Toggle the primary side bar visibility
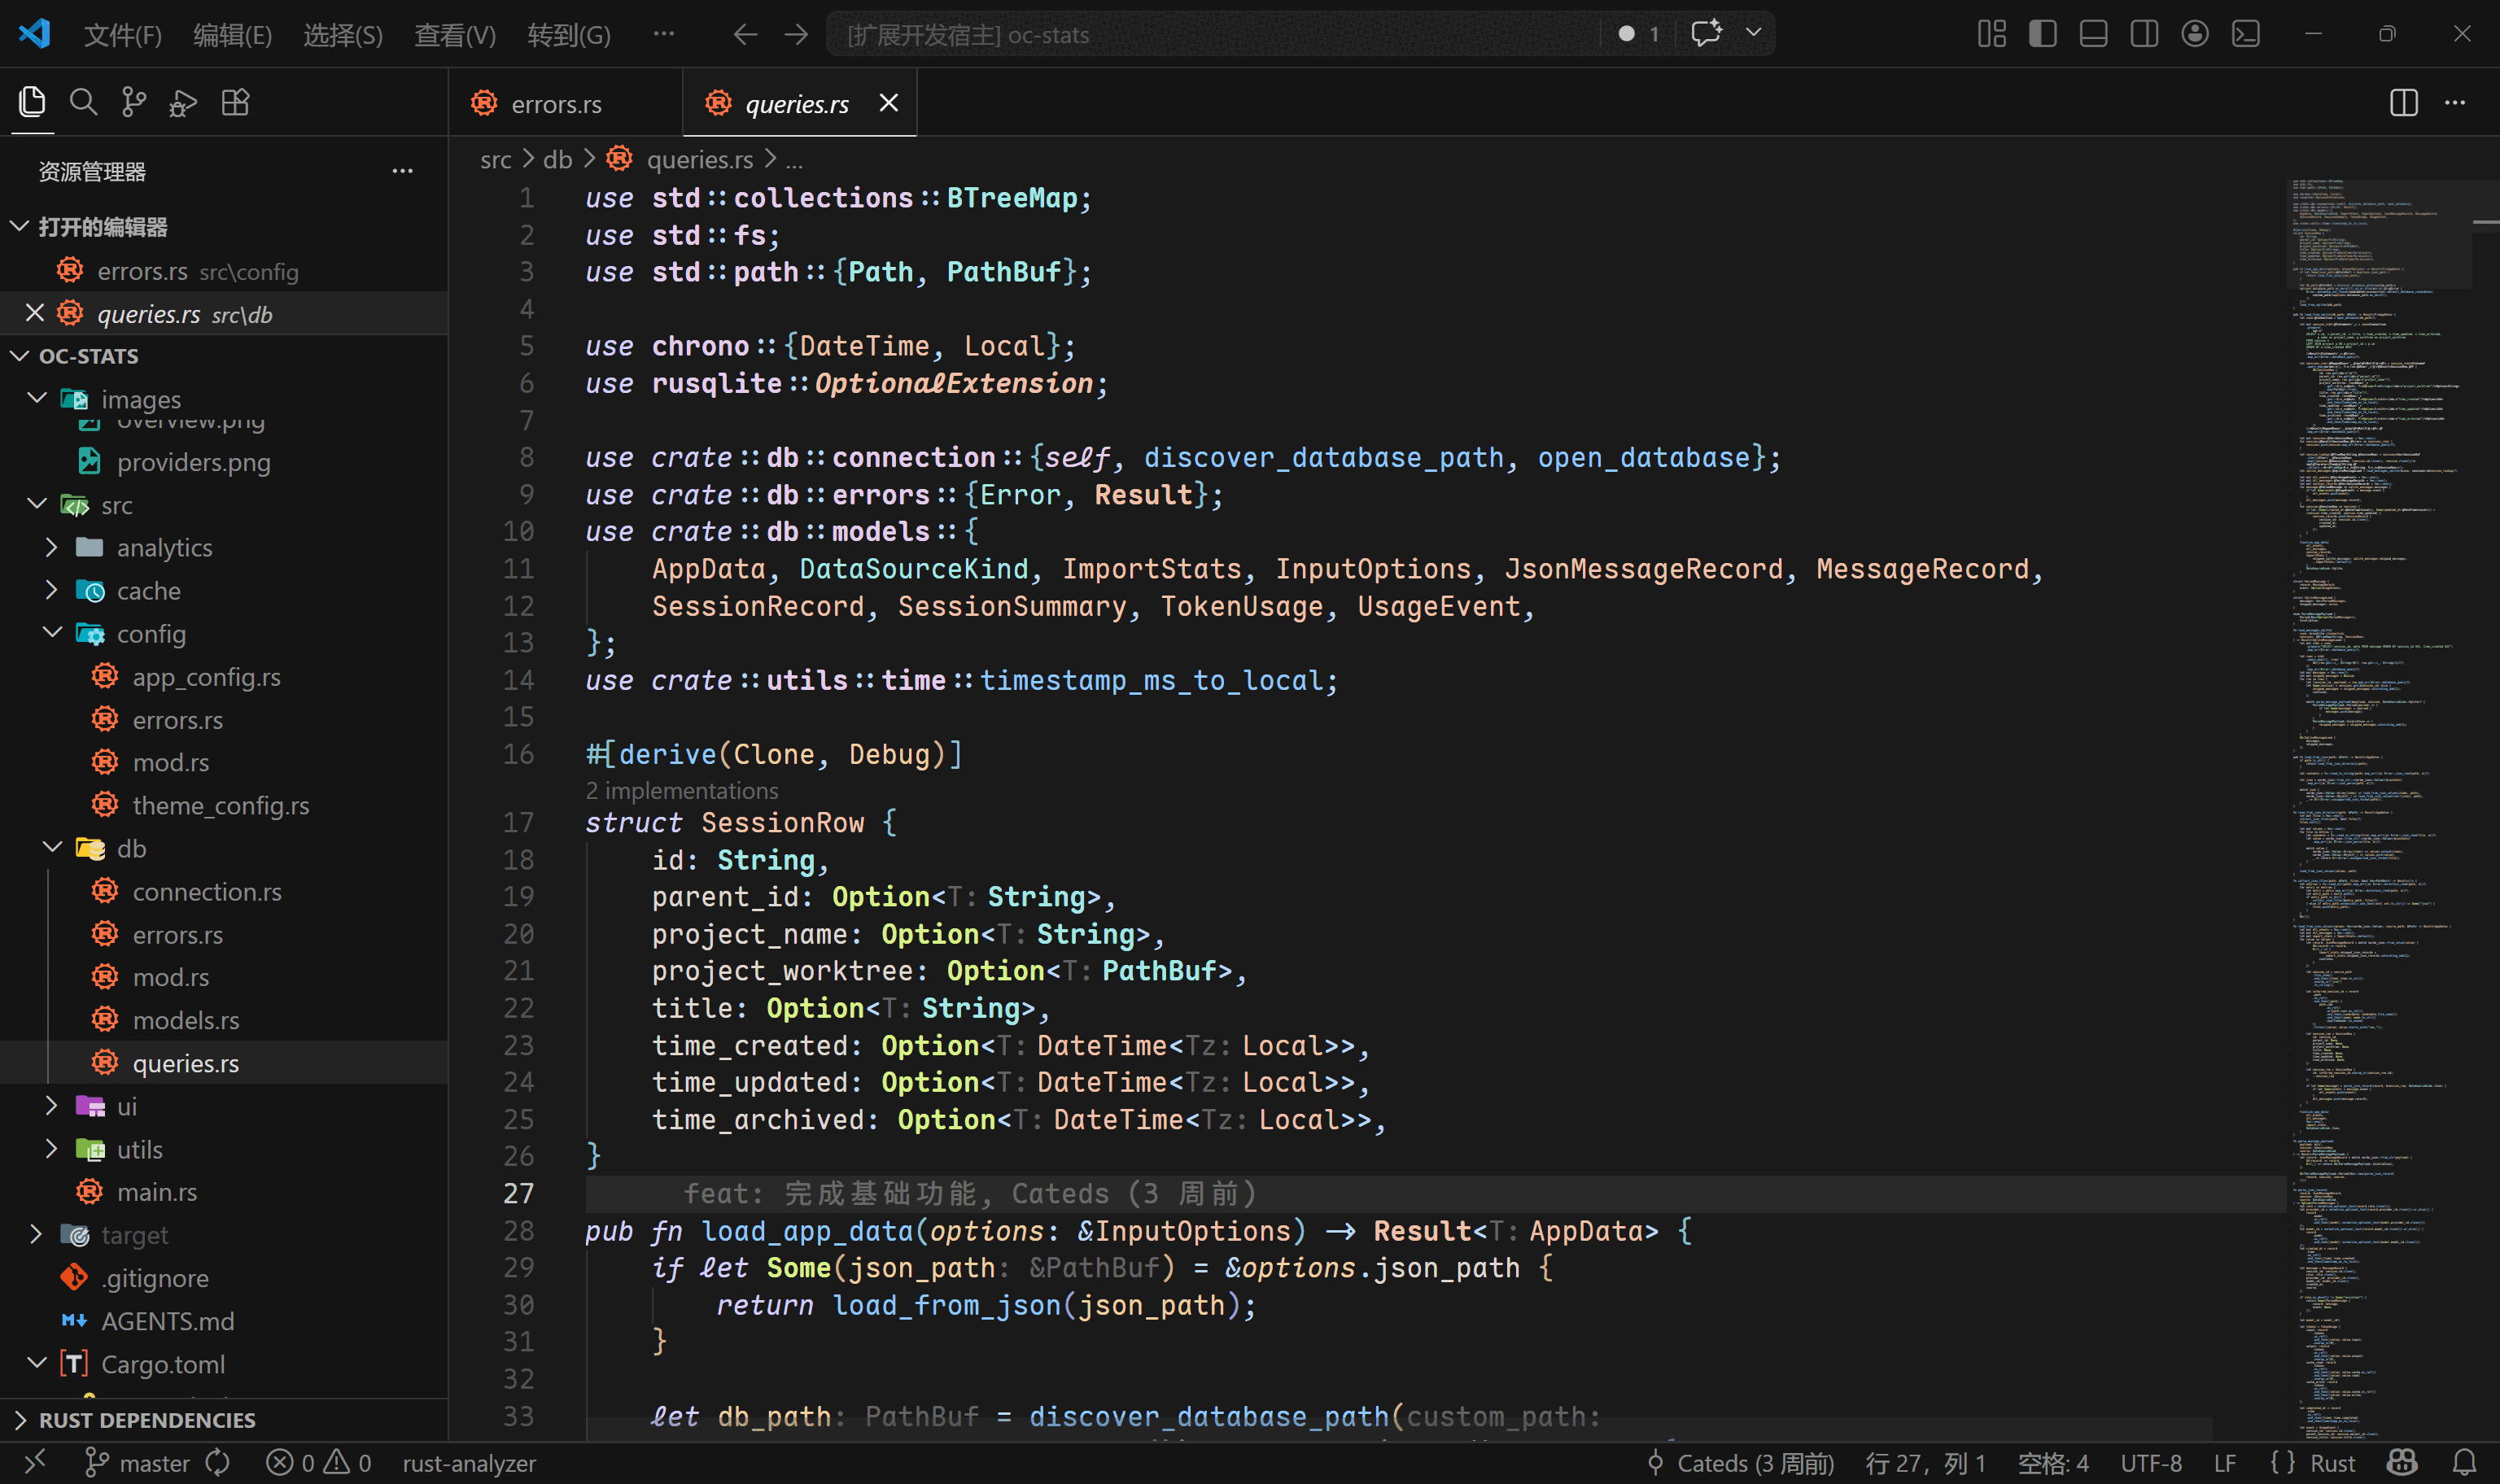 (x=2043, y=34)
